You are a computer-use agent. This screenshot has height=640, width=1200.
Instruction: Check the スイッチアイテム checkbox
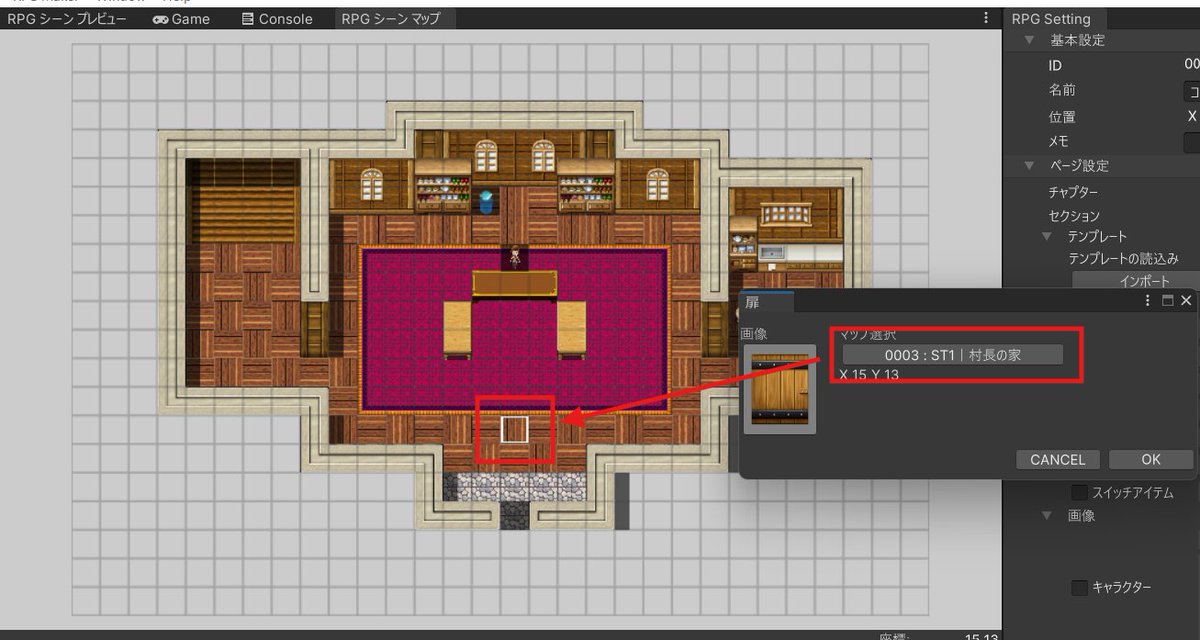pos(1078,492)
